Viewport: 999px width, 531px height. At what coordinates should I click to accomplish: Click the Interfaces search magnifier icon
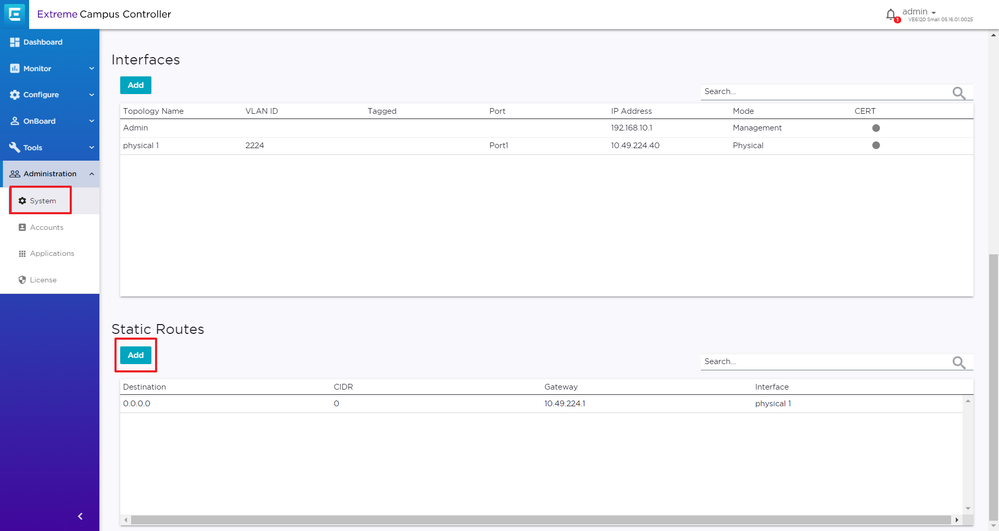(x=959, y=93)
